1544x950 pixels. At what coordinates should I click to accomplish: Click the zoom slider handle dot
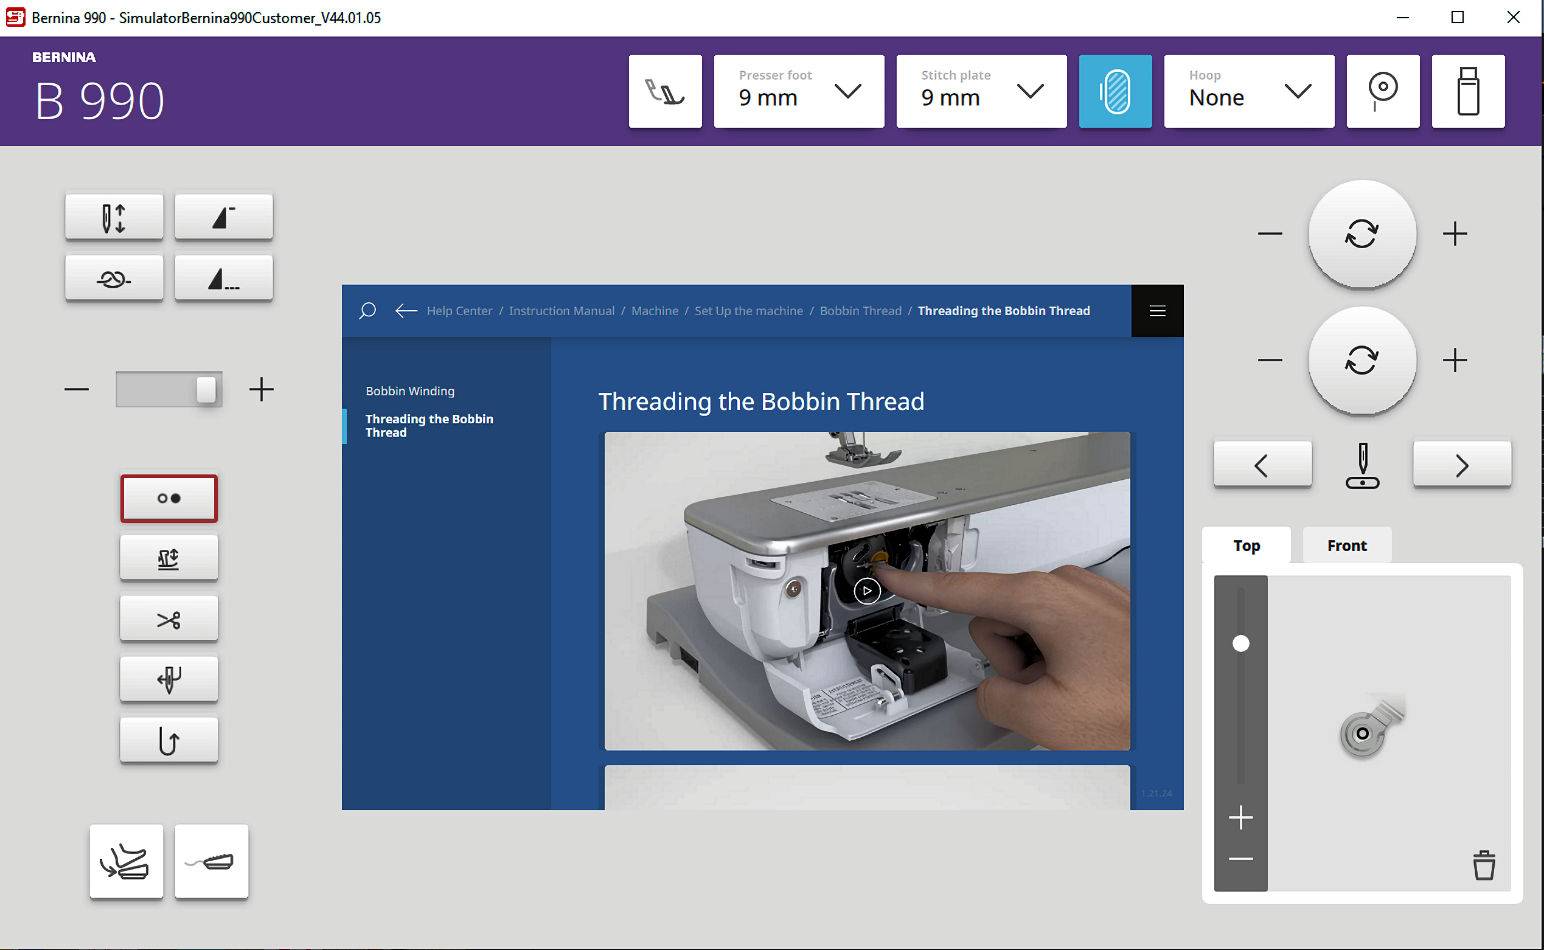(1241, 643)
